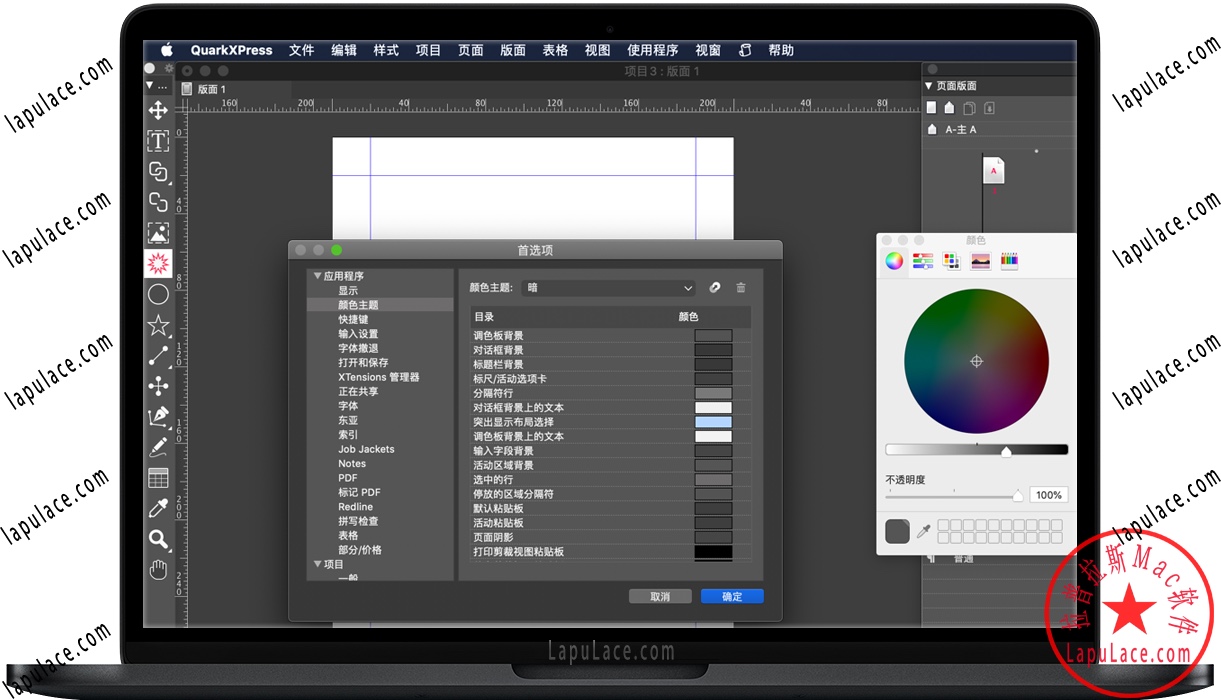
Task: Collapse the 应用程序 preferences section
Action: point(319,276)
